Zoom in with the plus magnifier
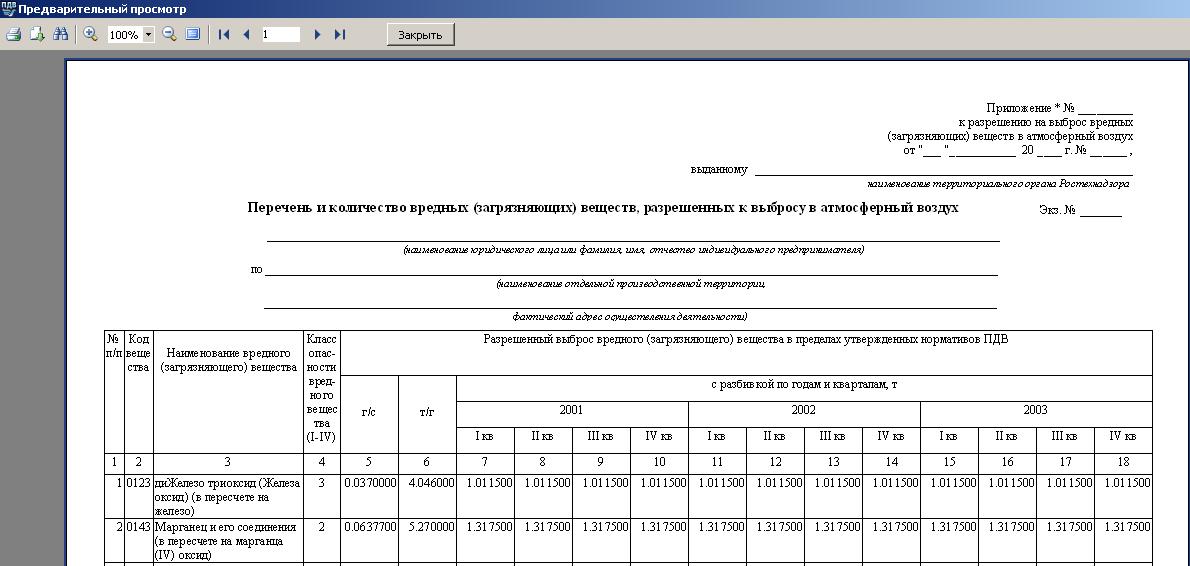Screen dimensions: 1190x566 (x=90, y=34)
